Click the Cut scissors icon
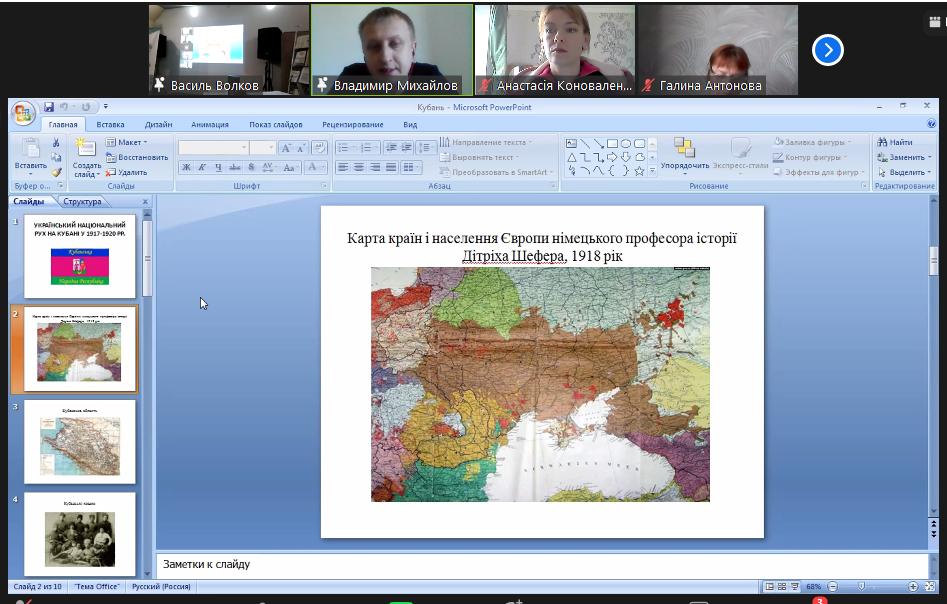Image resolution: width=947 pixels, height=604 pixels. (x=56, y=143)
